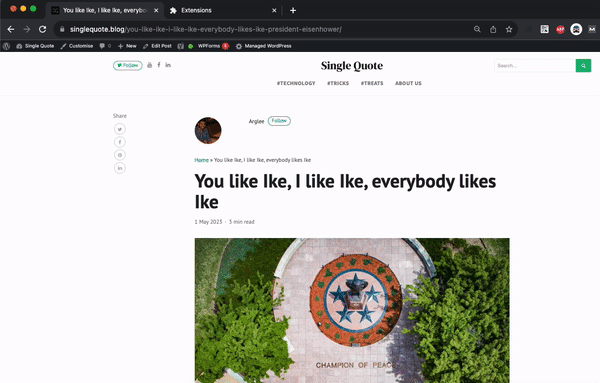Image resolution: width=600 pixels, height=383 pixels.
Task: Bookmark this page with the star icon
Action: 509,29
